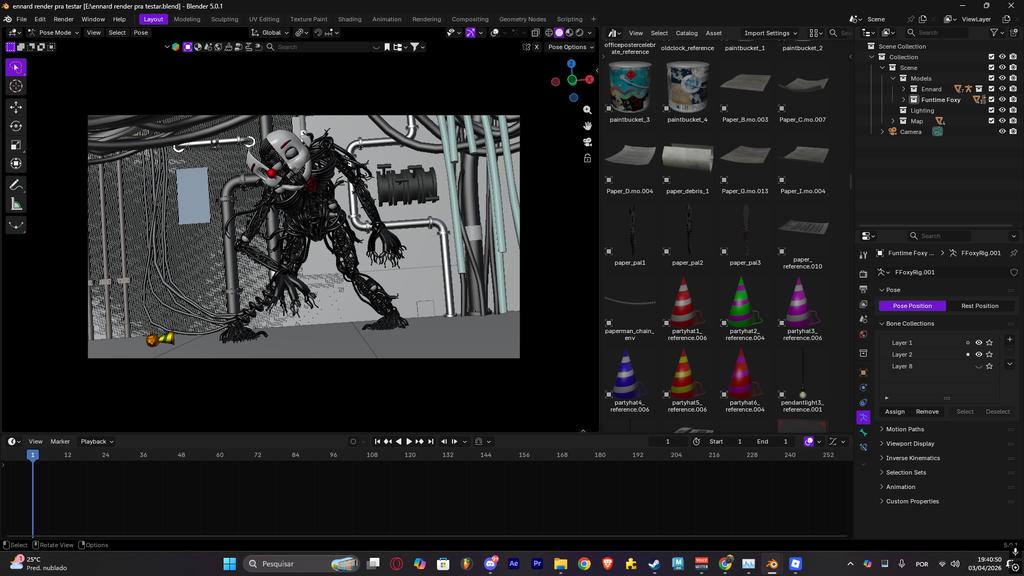Open the File menu
This screenshot has width=1024, height=576.
[x=22, y=19]
